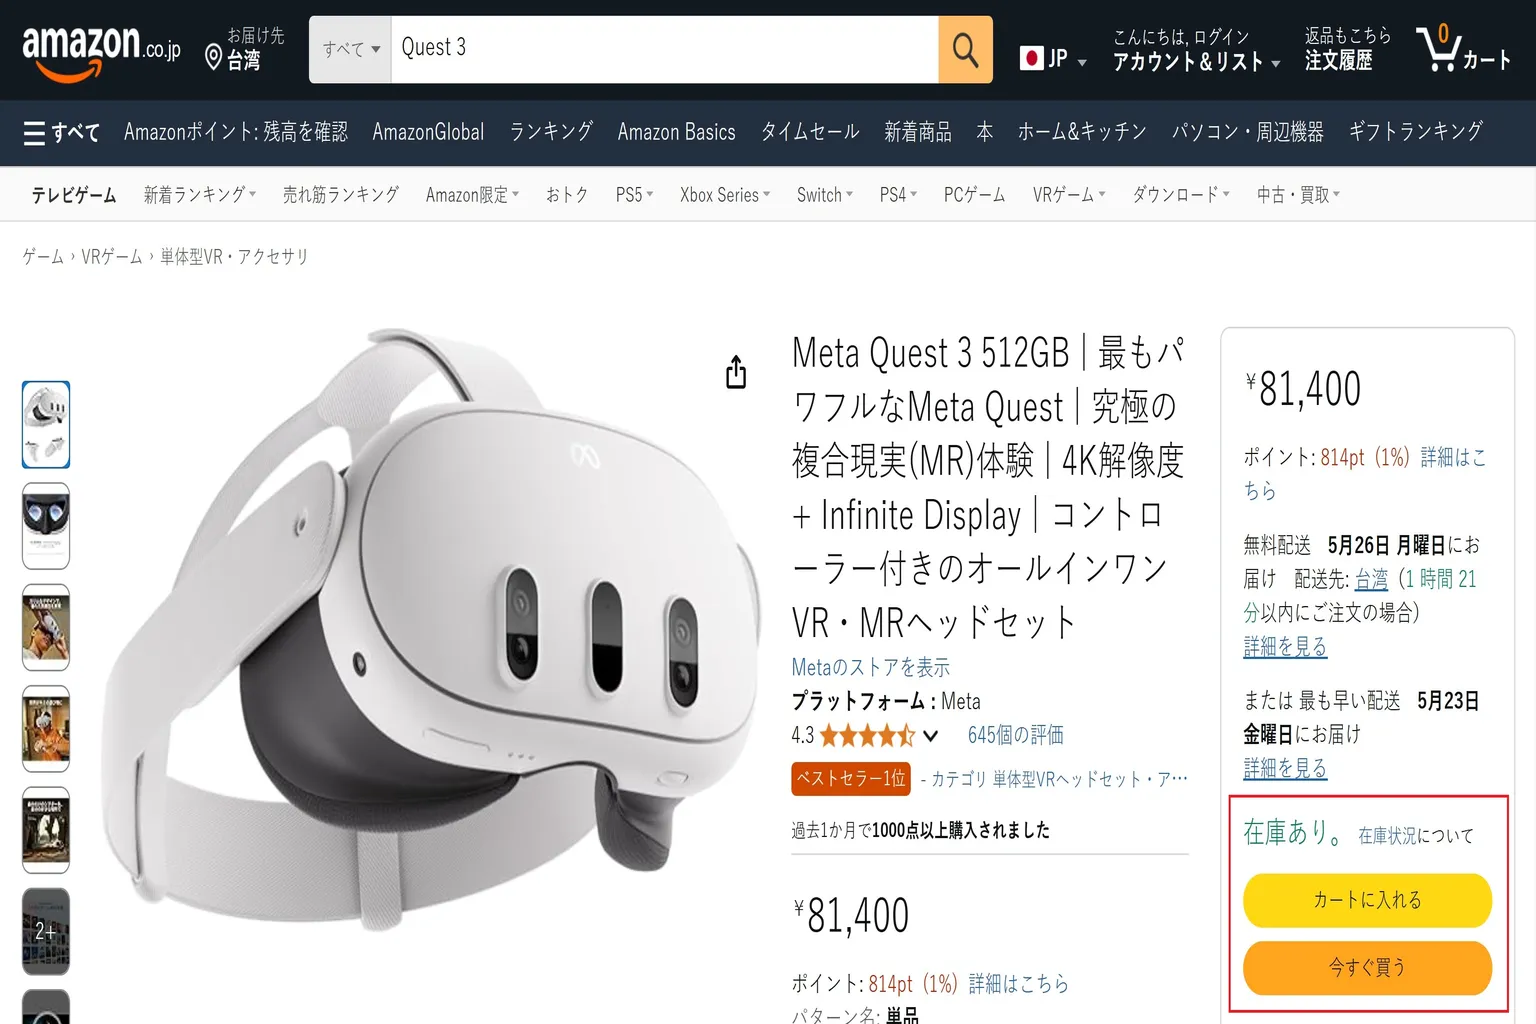This screenshot has height=1024, width=1536.
Task: Click the カートに入れる button
Action: (1367, 900)
